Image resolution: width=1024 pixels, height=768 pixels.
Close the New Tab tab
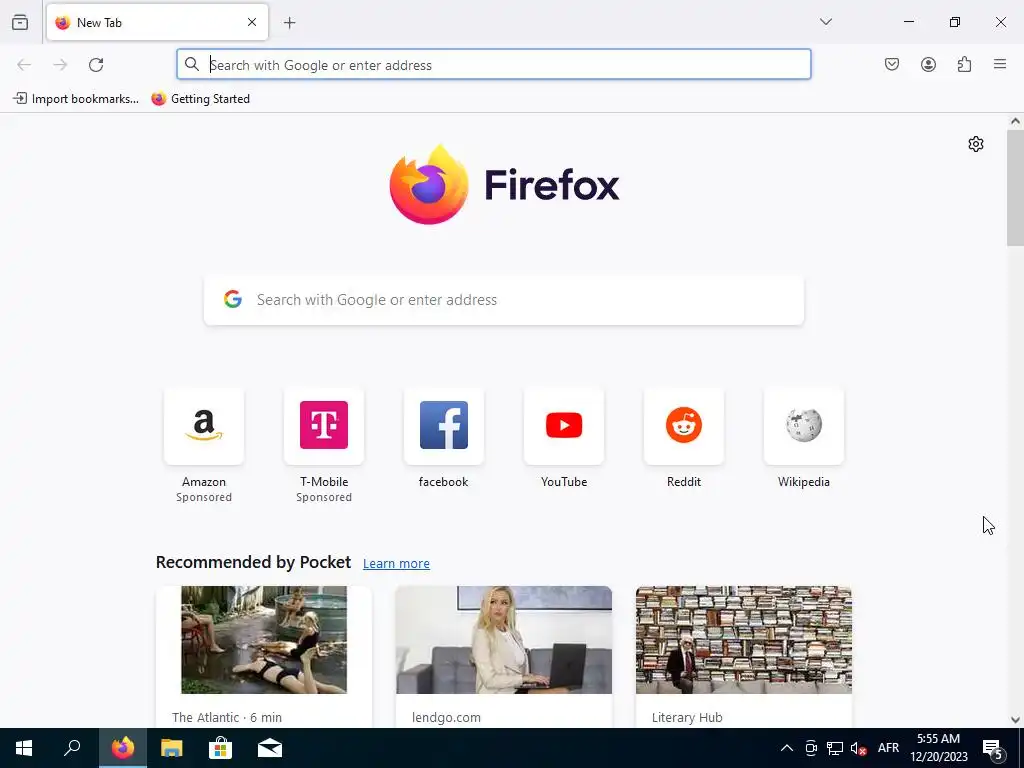click(x=251, y=22)
